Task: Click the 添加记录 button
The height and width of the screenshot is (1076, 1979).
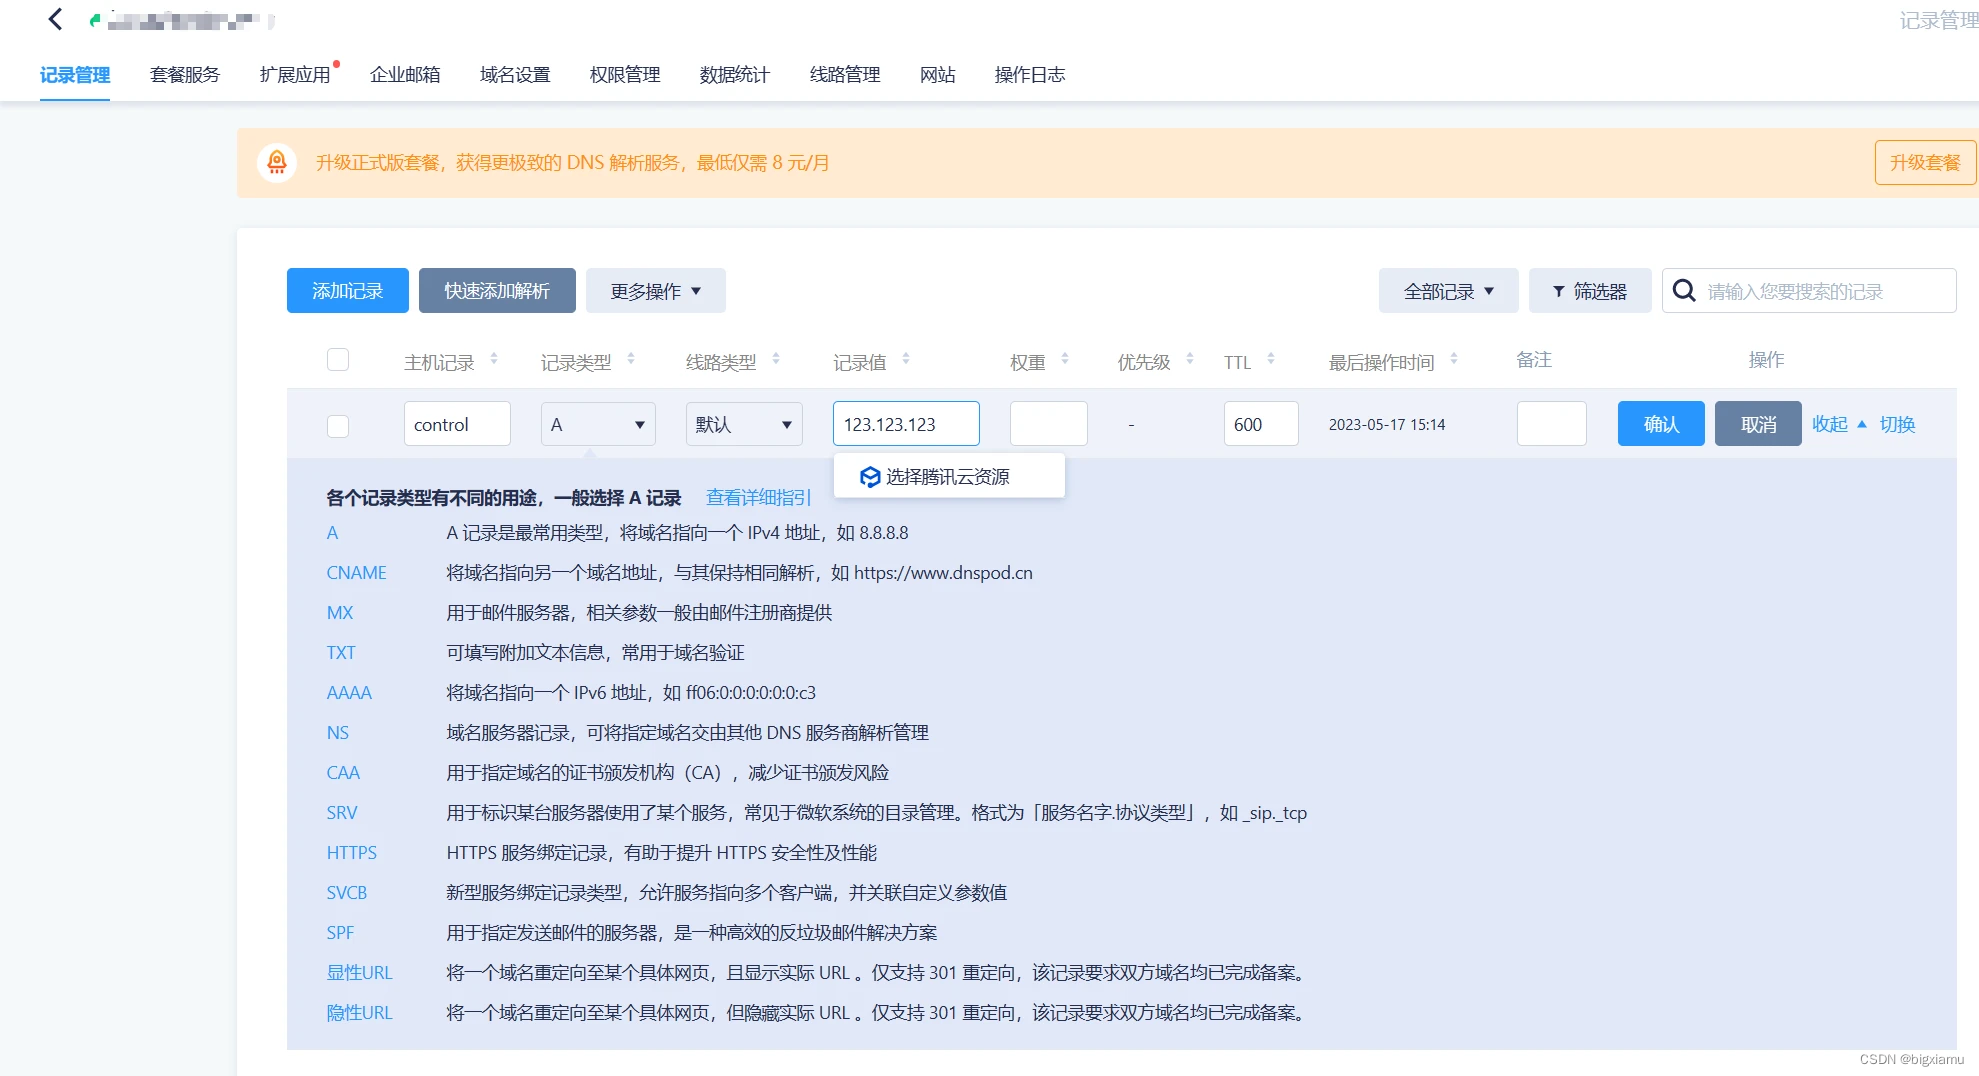Action: [x=348, y=291]
